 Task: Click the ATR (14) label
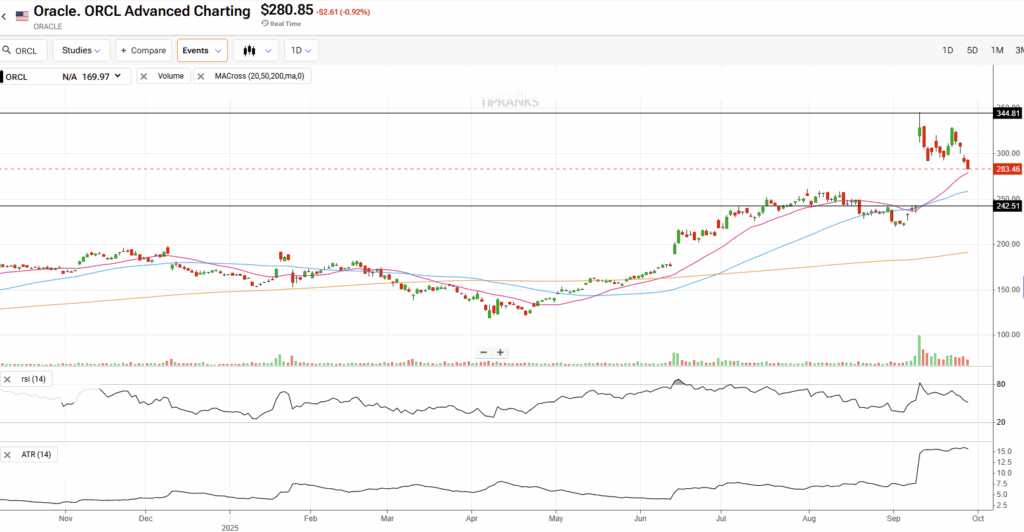coord(36,454)
